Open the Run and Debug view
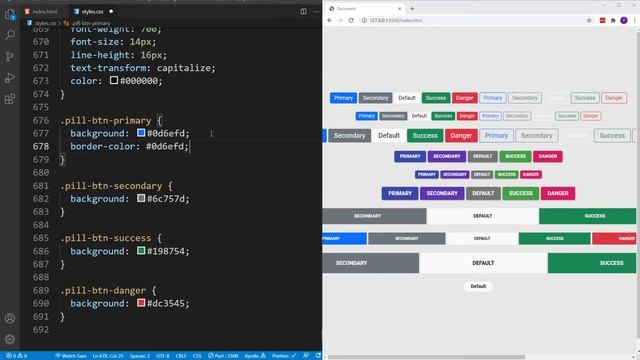640x360 pixels. (x=10, y=78)
